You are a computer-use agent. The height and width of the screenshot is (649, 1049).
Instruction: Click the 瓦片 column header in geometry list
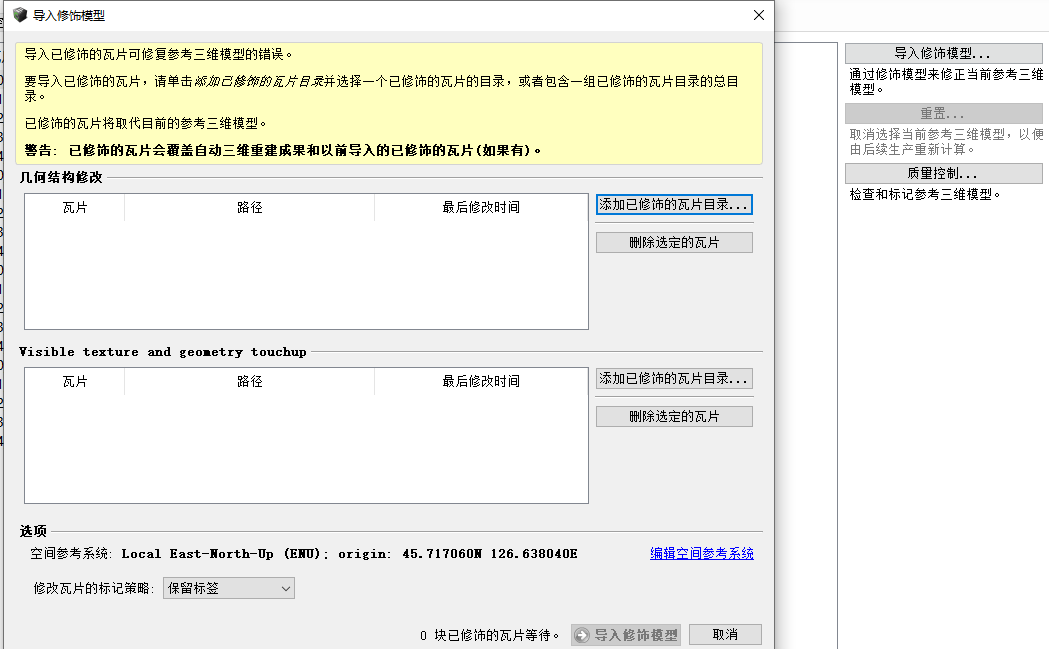point(74,207)
